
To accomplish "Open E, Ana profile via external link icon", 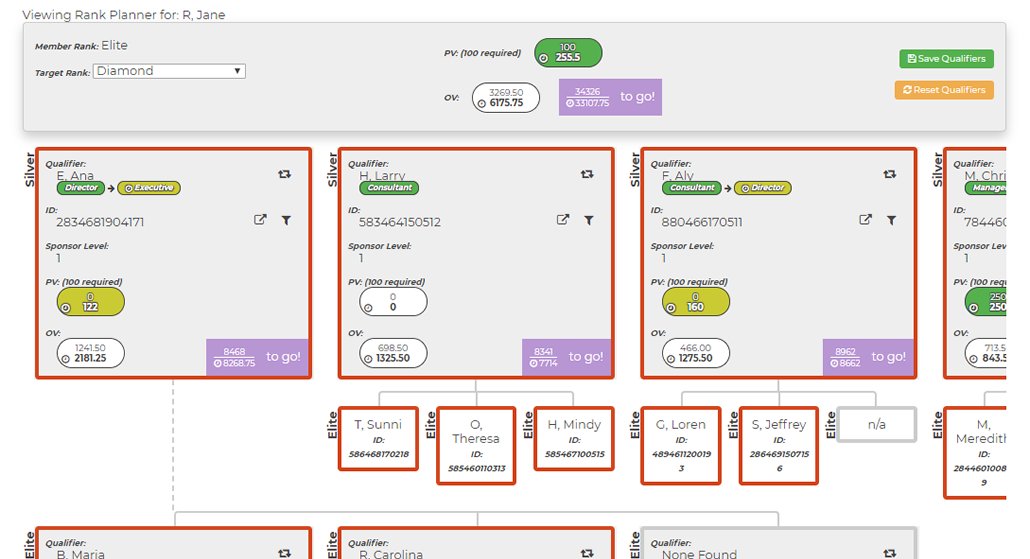I will tap(260, 220).
